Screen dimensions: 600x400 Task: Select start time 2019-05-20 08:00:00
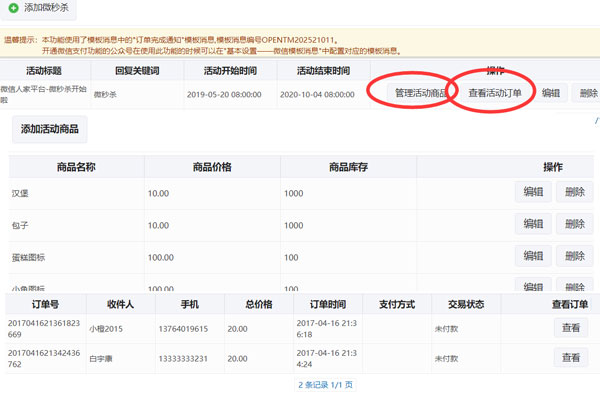(224, 95)
